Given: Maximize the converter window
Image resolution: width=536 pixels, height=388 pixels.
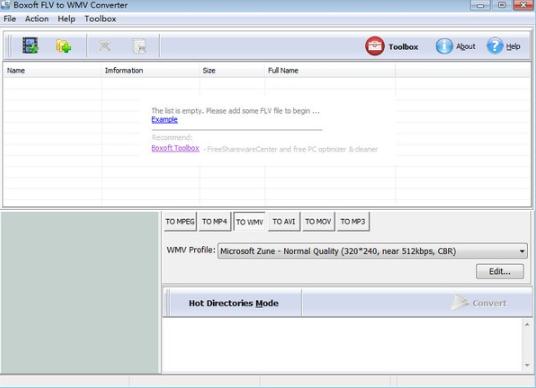Looking at the screenshot, I should pyautogui.click(x=502, y=5).
